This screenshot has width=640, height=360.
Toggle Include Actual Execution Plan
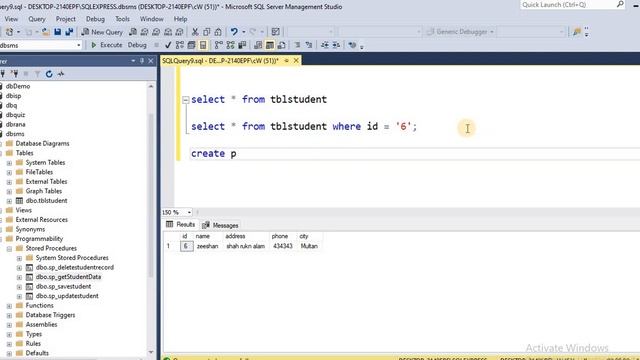click(x=219, y=45)
